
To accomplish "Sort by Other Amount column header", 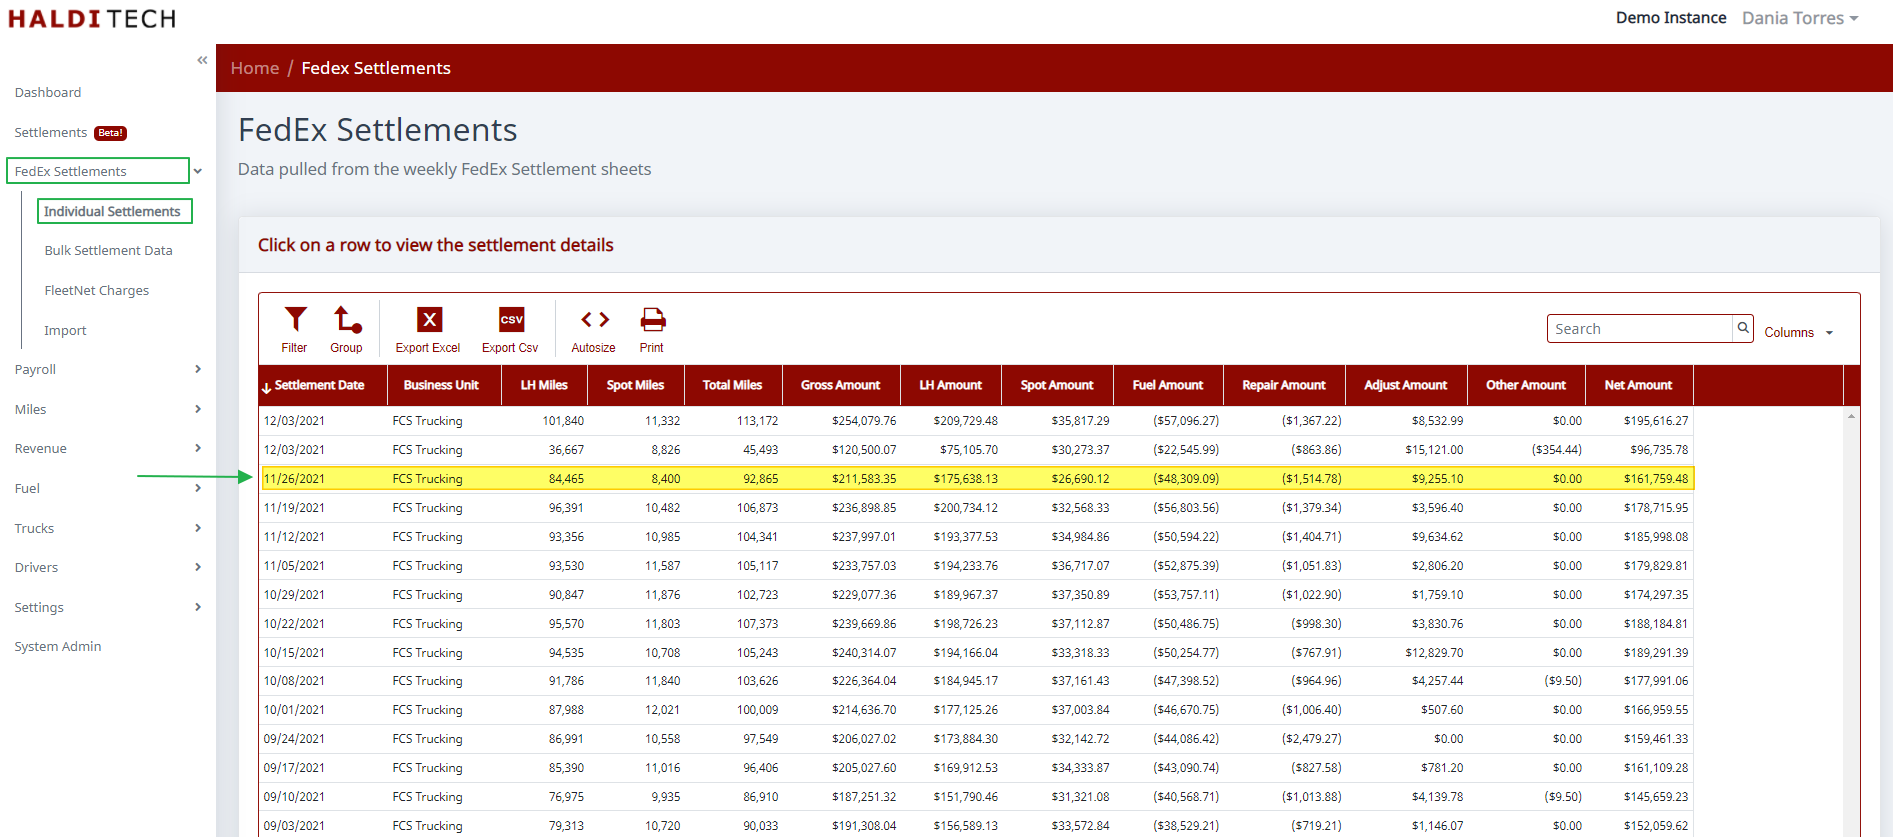I will [1526, 385].
